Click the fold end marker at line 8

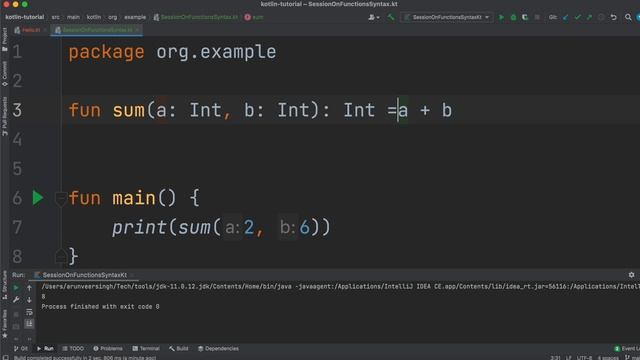tap(60, 256)
